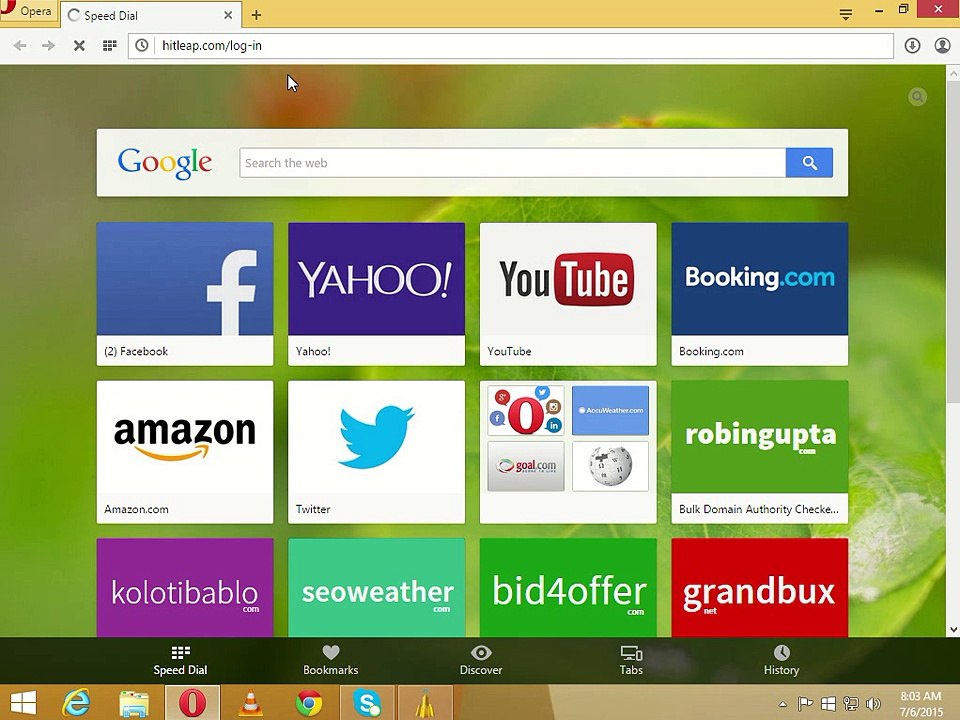Open the grandbux speed dial tile
The width and height of the screenshot is (960, 720).
[x=760, y=588]
